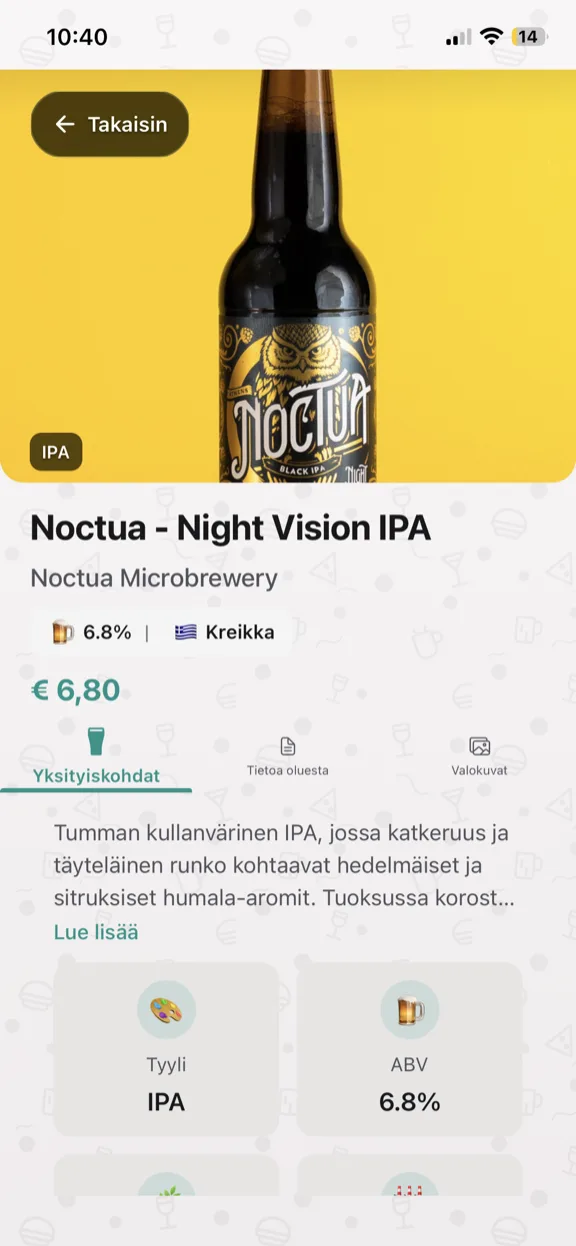Select the price € 6,80
This screenshot has width=576, height=1246.
pos(74,689)
